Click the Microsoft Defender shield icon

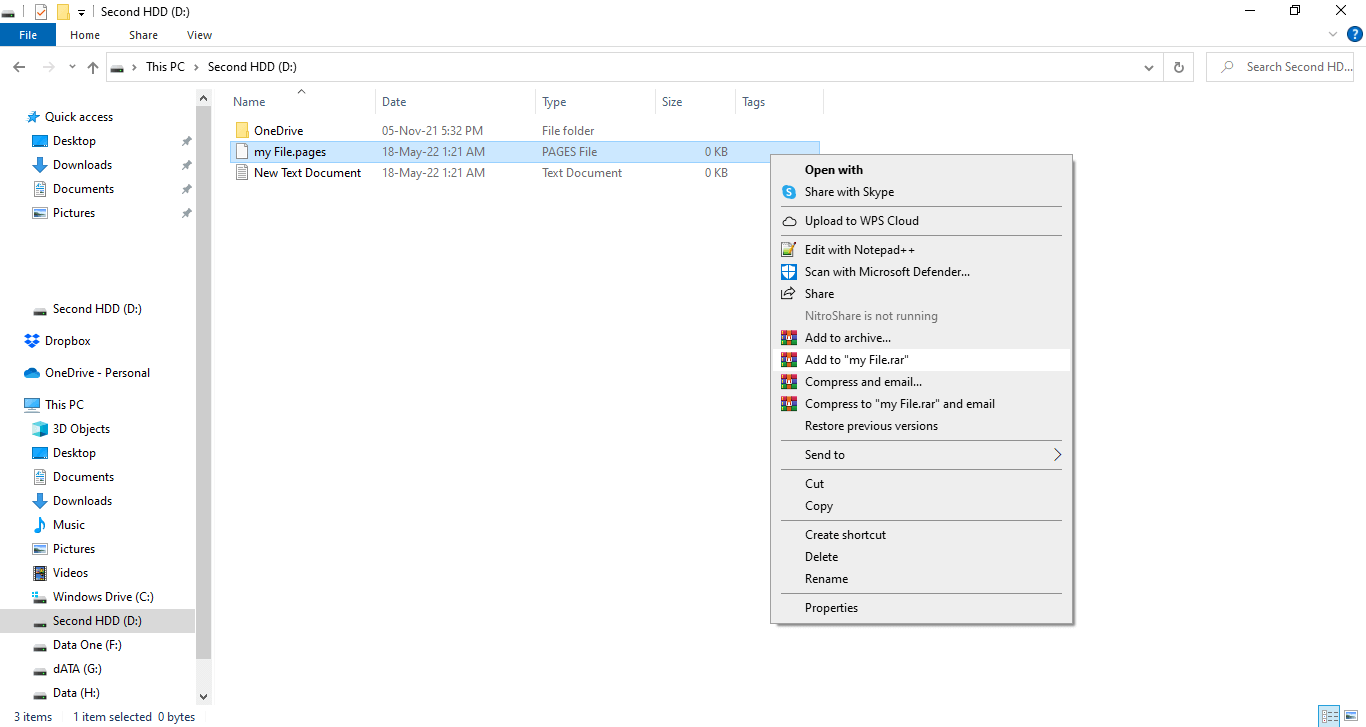click(789, 272)
